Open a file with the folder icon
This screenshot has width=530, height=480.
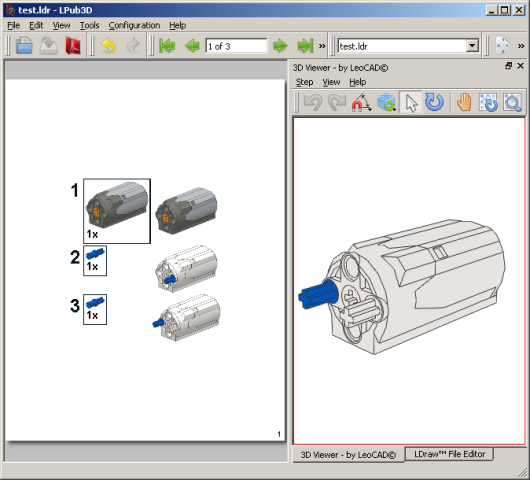(x=24, y=46)
